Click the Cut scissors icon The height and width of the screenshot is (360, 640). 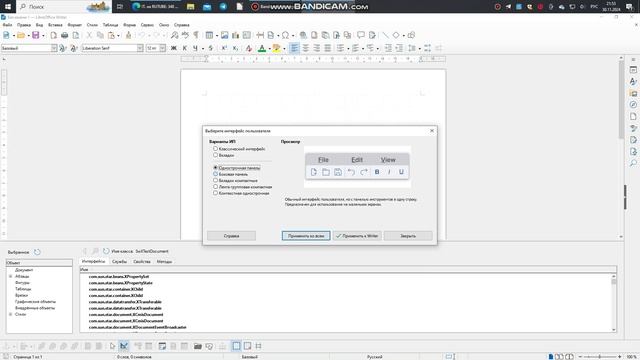(x=89, y=36)
